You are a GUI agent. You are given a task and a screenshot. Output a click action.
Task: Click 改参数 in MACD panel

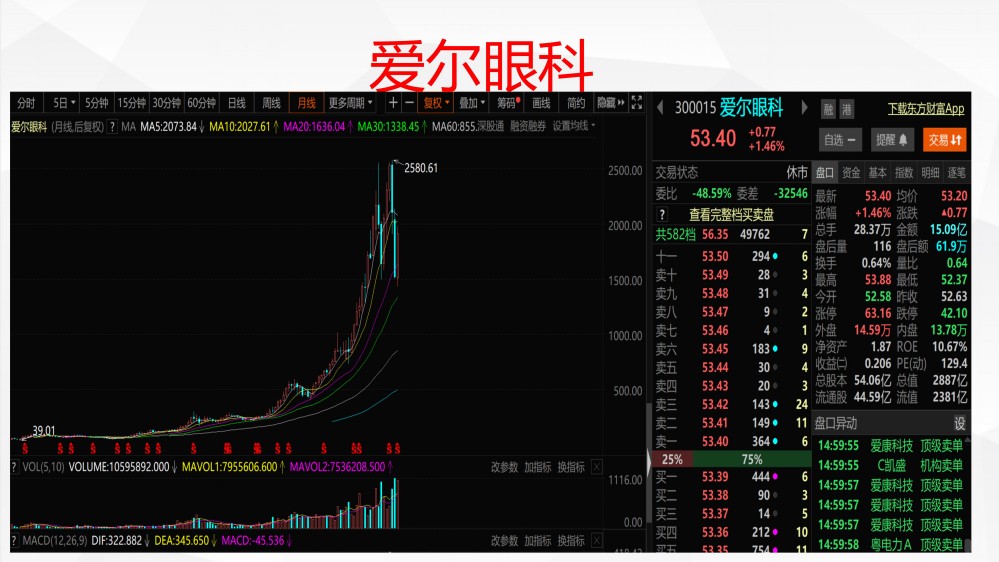[x=505, y=541]
